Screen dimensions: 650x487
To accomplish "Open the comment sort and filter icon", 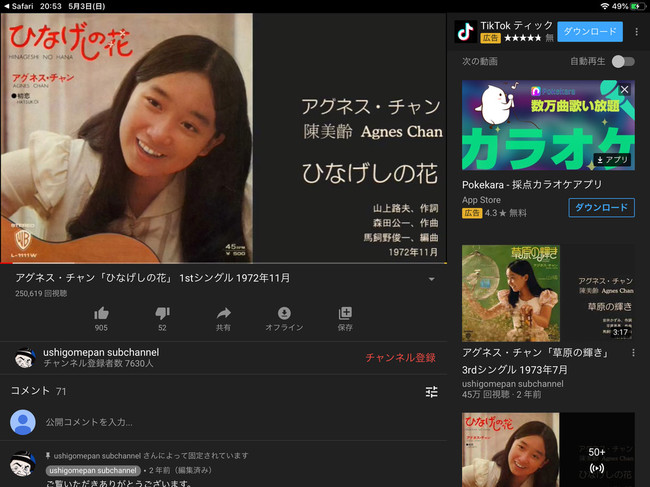I will [432, 391].
